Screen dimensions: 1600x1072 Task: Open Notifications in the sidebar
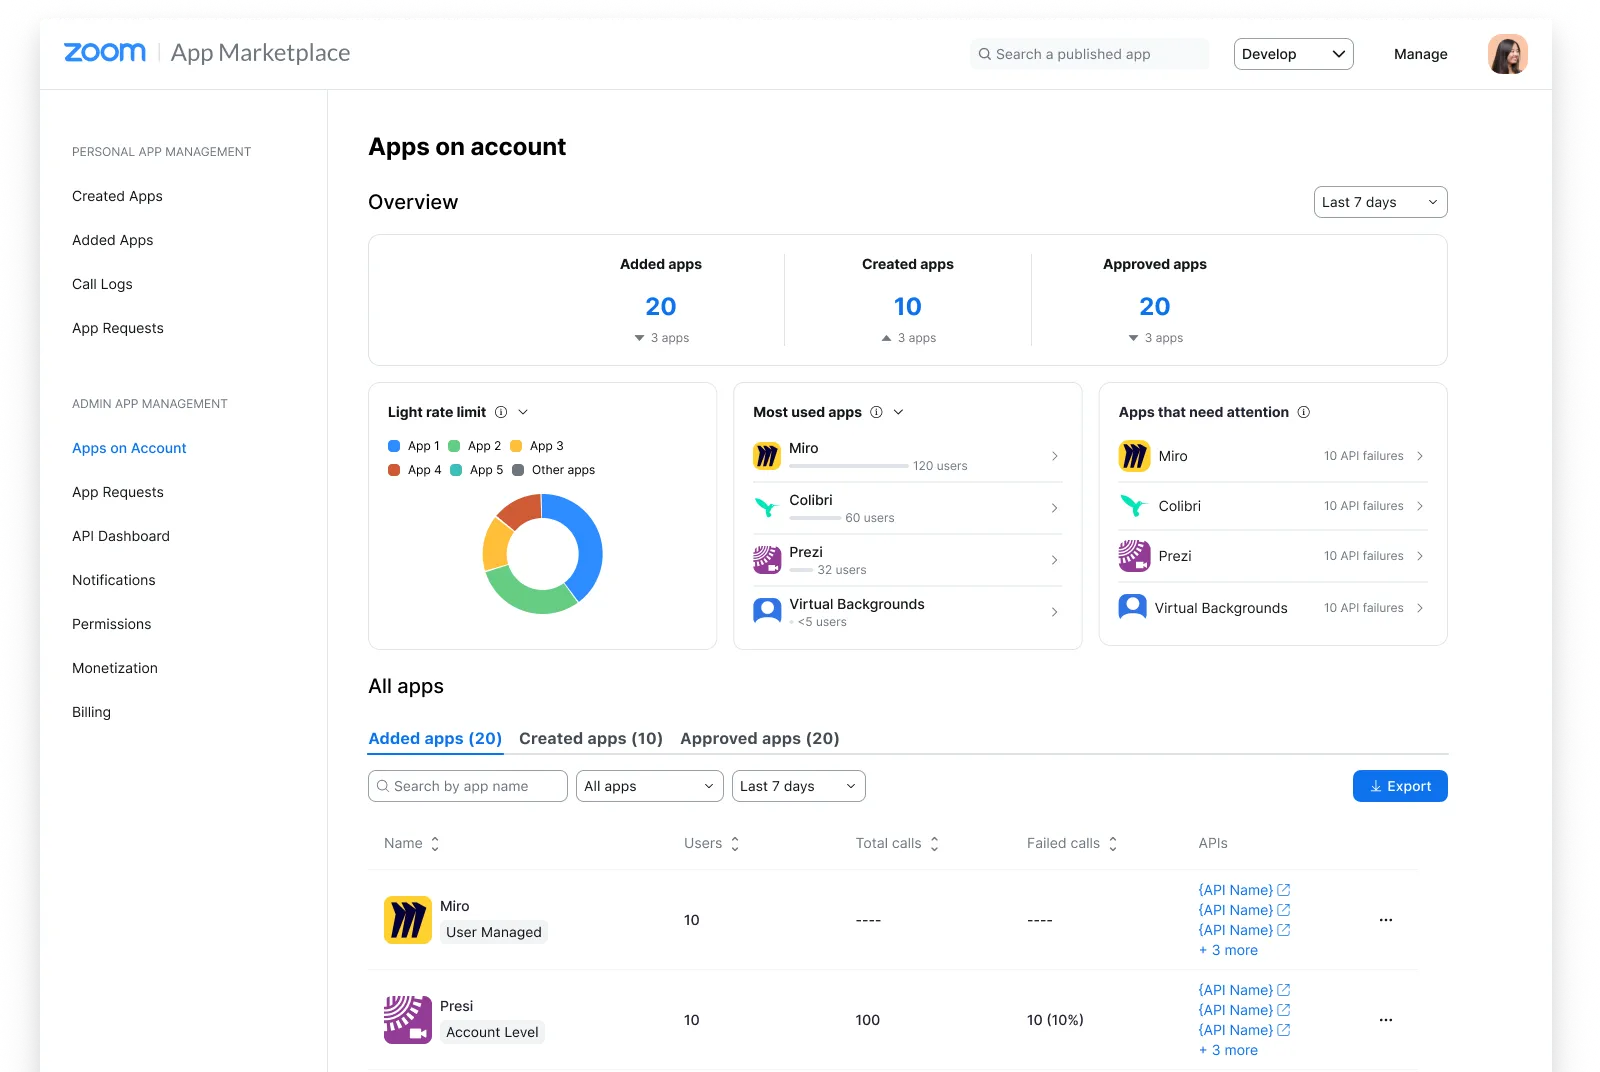point(114,580)
